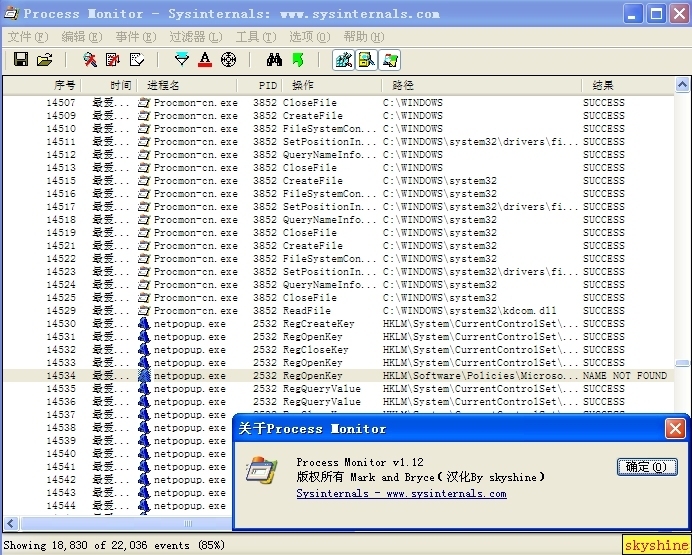The height and width of the screenshot is (555, 692).
Task: Open the 工具(T) menu
Action: 256,37
